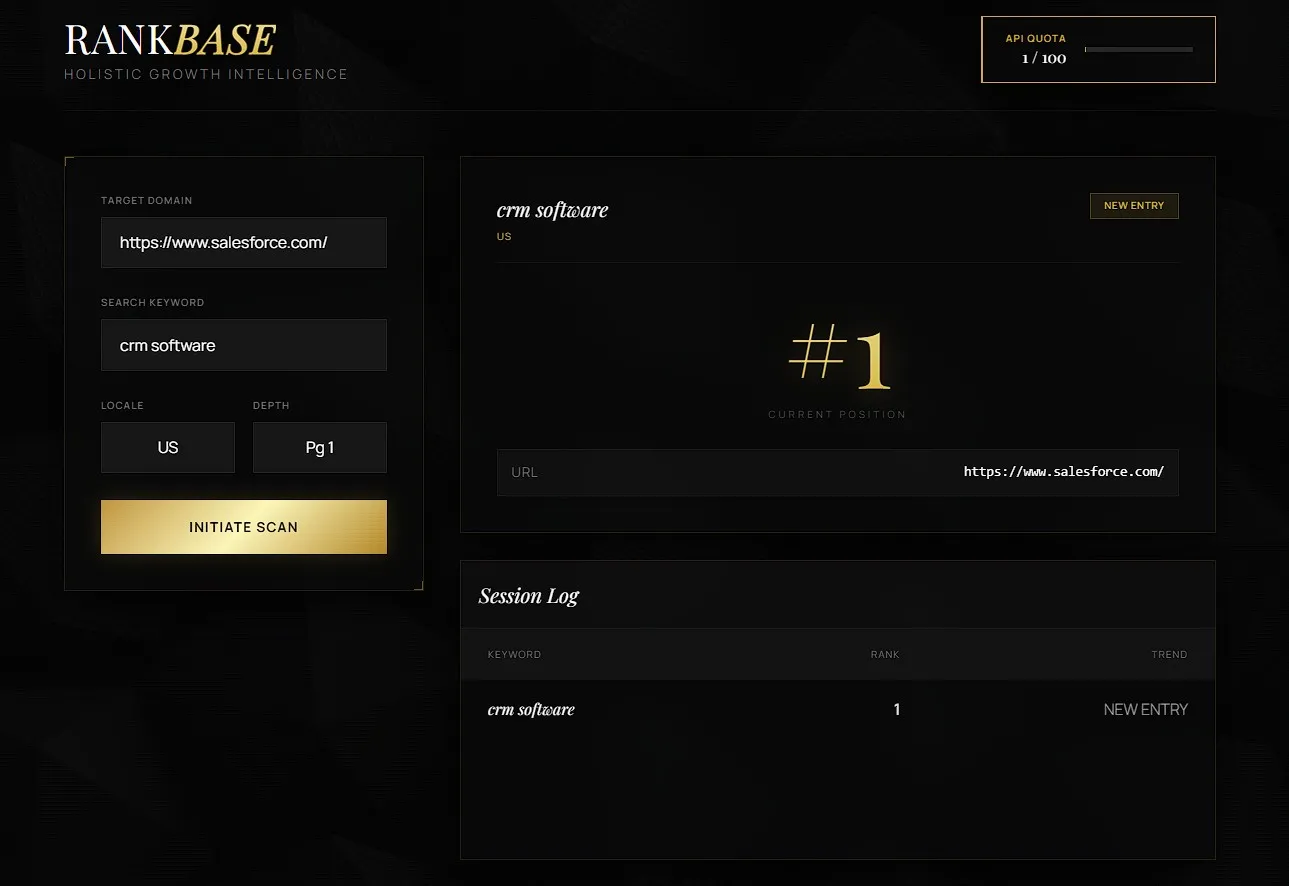Viewport: 1289px width, 886px height.
Task: Open the Locale dropdown showing US
Action: pyautogui.click(x=168, y=448)
